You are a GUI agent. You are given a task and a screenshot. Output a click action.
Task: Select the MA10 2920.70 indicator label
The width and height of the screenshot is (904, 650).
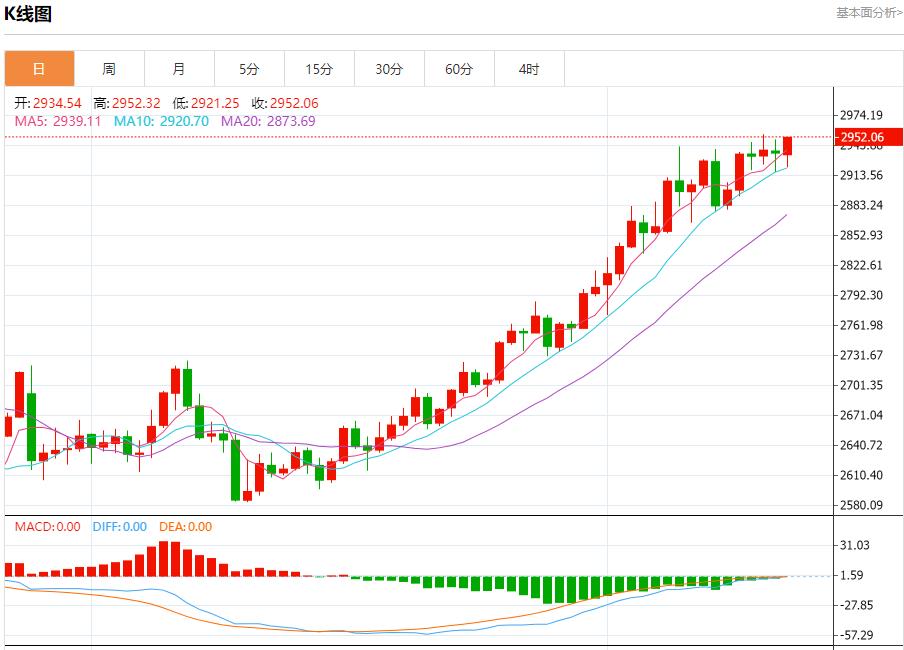point(161,121)
